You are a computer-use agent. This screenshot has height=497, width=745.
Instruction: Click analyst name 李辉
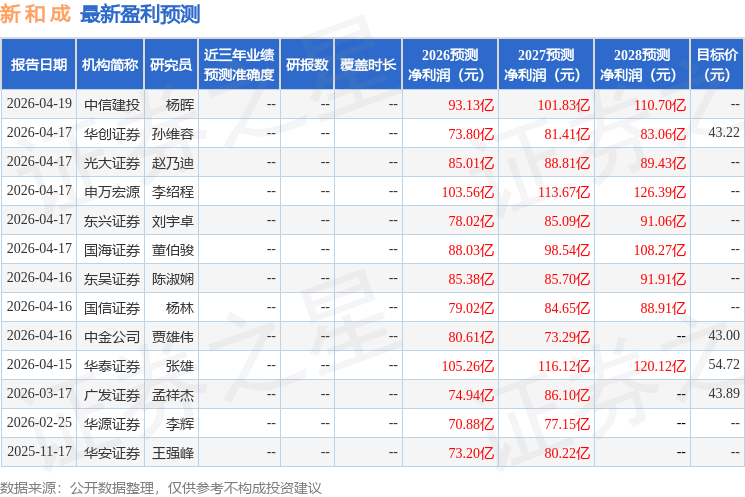[x=180, y=424]
